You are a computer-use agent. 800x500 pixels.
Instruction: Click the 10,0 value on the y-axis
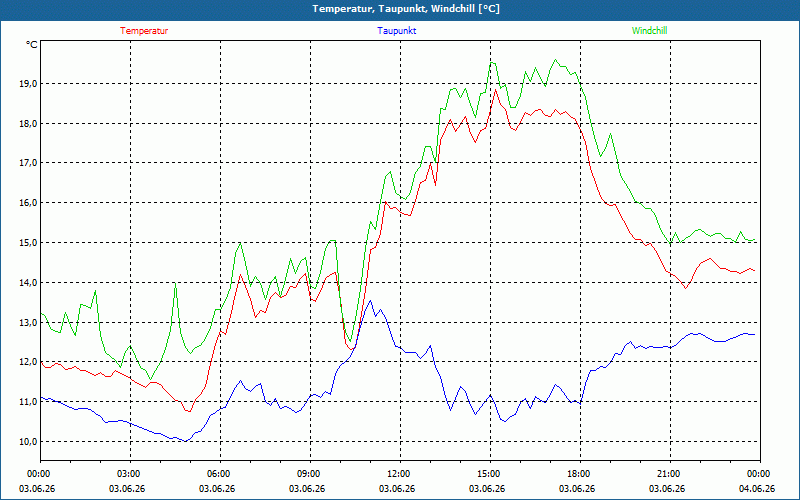tap(28, 441)
